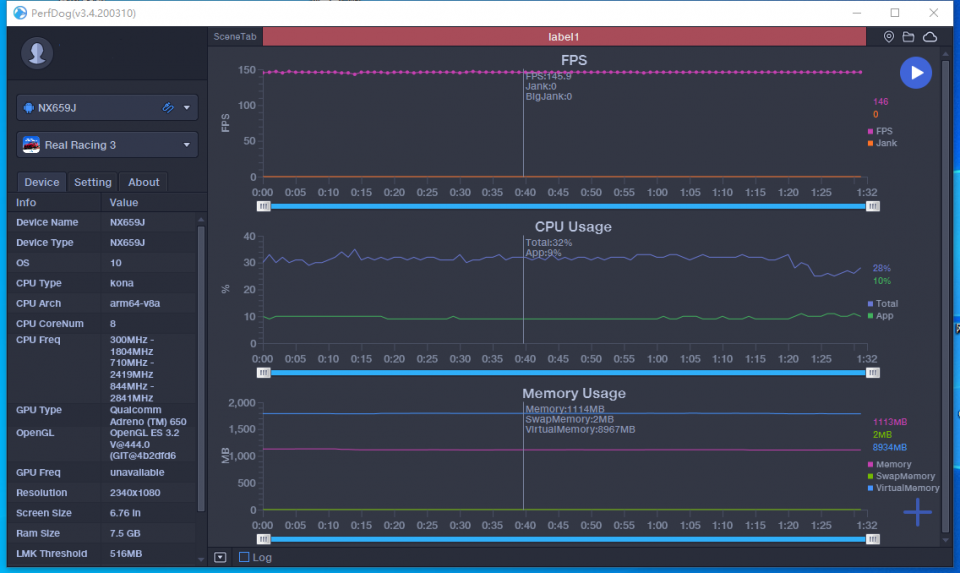Click the blue plus add chart icon
Viewport: 960px width, 573px height.
tap(917, 512)
